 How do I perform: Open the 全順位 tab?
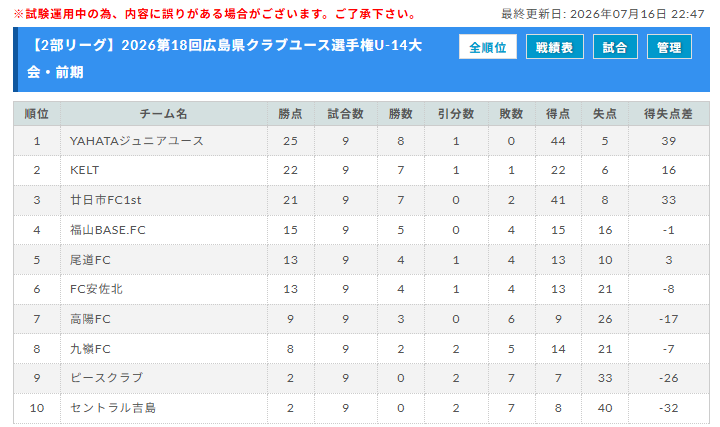[x=488, y=47]
